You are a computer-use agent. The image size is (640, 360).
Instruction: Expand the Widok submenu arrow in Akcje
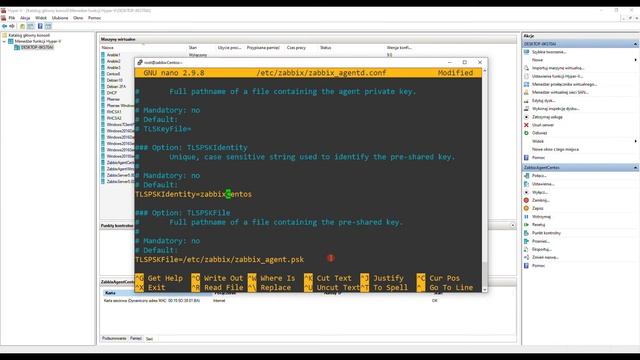[636, 141]
